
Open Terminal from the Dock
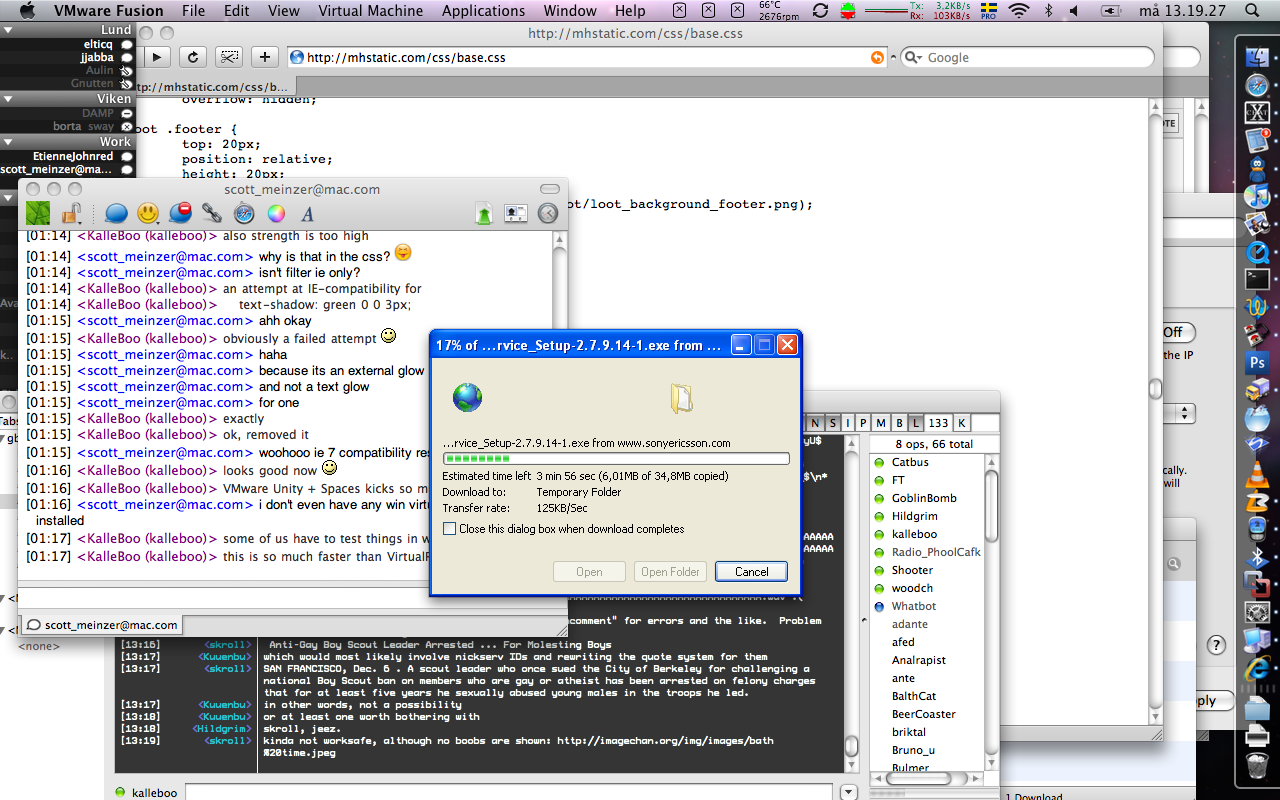1257,279
